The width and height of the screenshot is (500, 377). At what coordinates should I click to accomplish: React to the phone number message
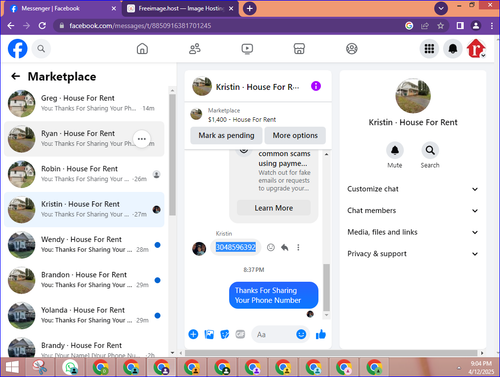[271, 247]
